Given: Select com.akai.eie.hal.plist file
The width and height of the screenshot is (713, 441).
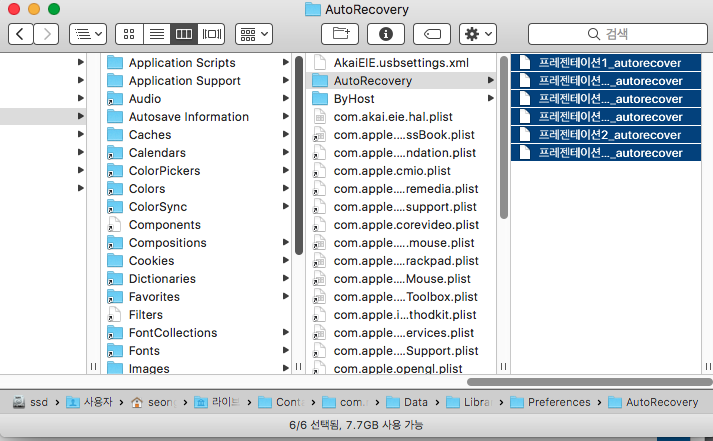Looking at the screenshot, I should [402, 117].
